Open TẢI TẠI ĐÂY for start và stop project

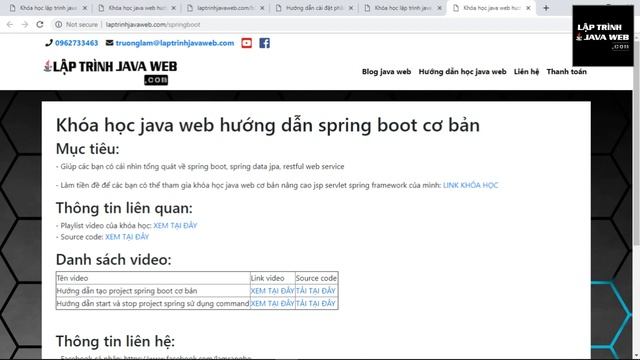(316, 303)
